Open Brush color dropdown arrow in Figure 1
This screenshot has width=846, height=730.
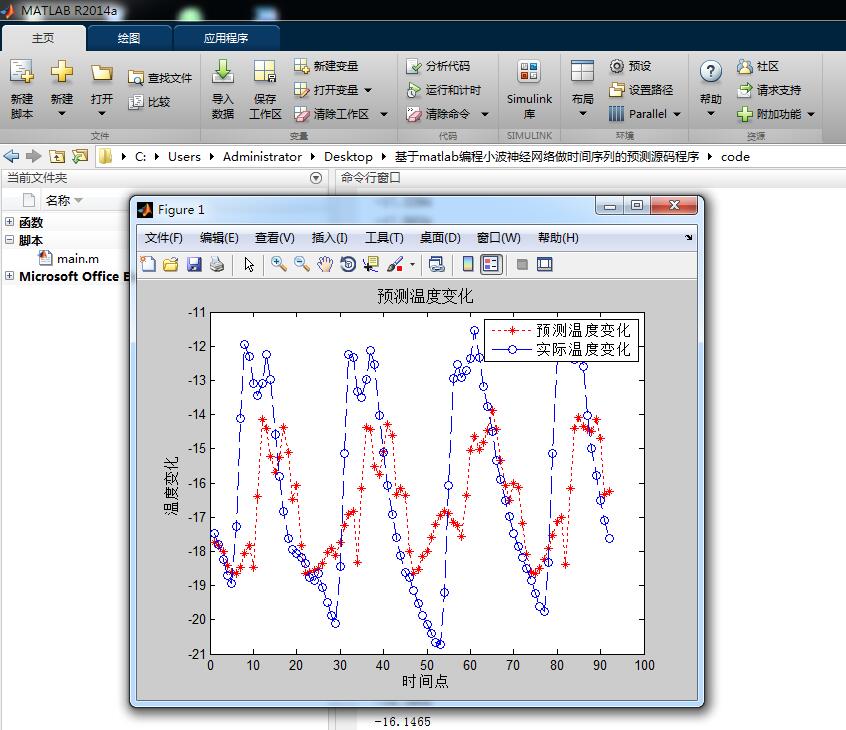(x=412, y=264)
